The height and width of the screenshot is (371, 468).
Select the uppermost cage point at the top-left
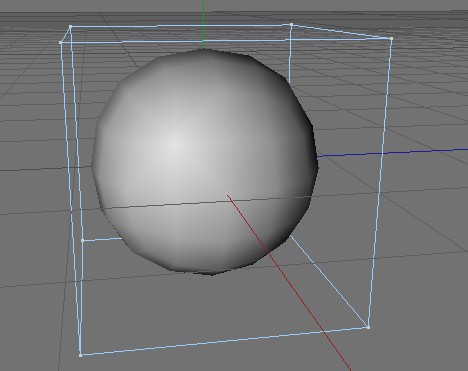70,26
